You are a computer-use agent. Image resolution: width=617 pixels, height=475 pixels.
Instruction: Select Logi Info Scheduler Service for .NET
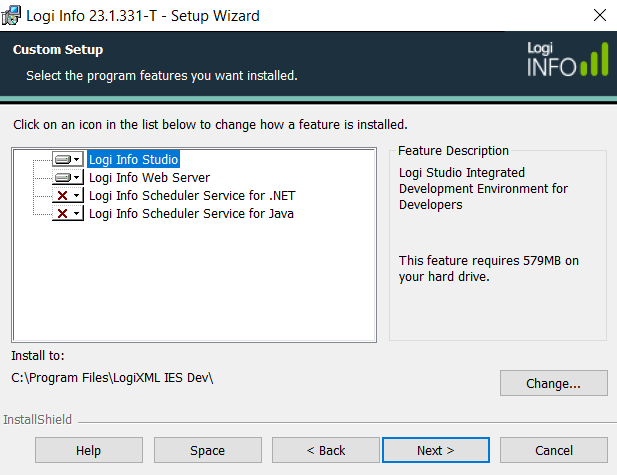[x=192, y=196]
